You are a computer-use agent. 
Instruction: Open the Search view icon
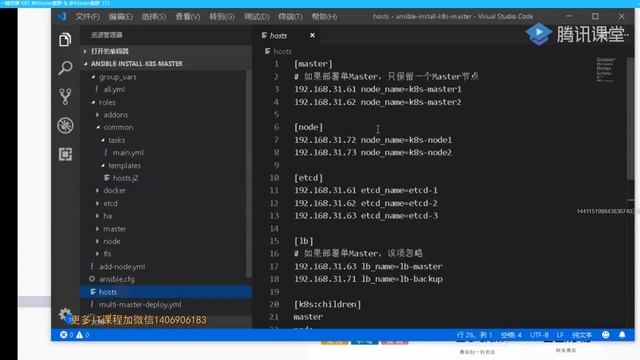point(65,68)
